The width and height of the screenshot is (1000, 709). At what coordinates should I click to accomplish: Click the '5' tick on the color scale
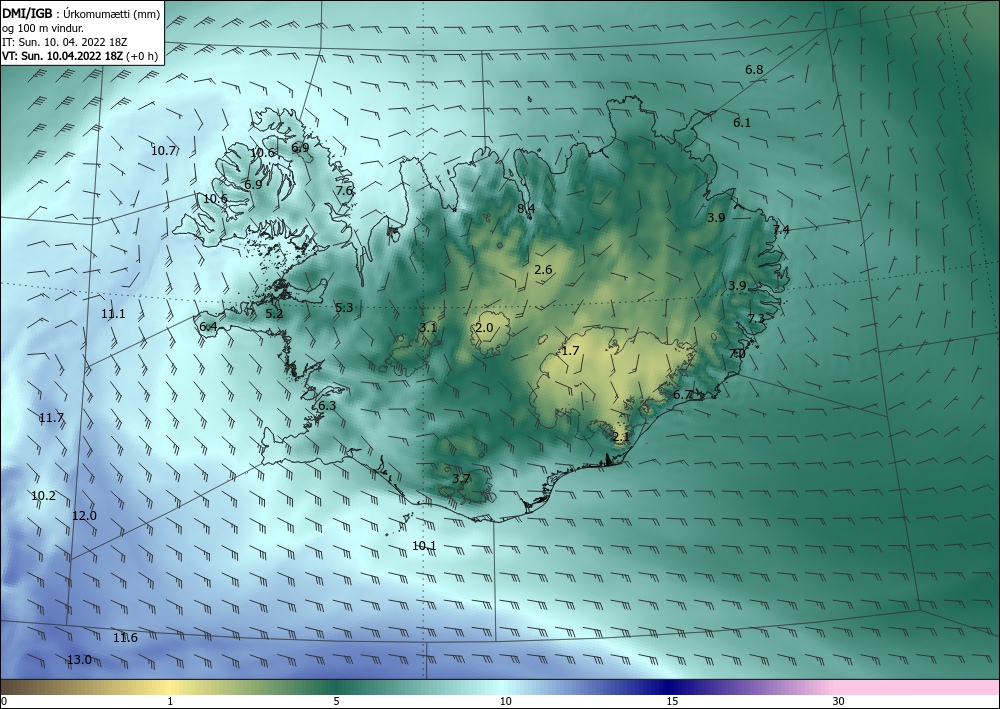tap(336, 702)
